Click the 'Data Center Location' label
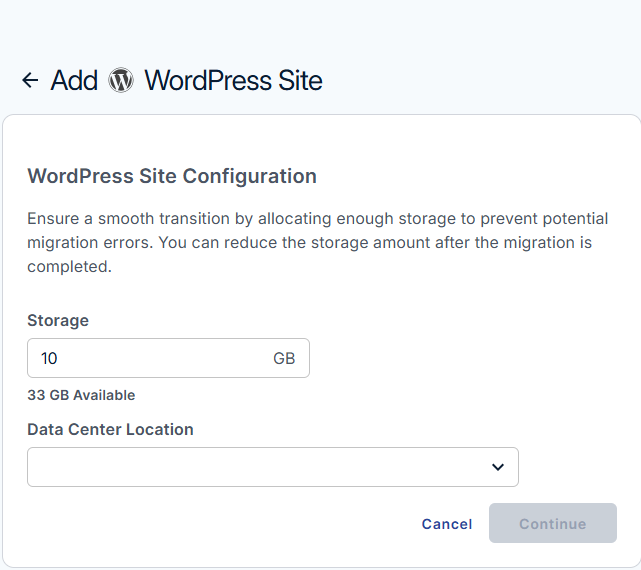 (110, 429)
